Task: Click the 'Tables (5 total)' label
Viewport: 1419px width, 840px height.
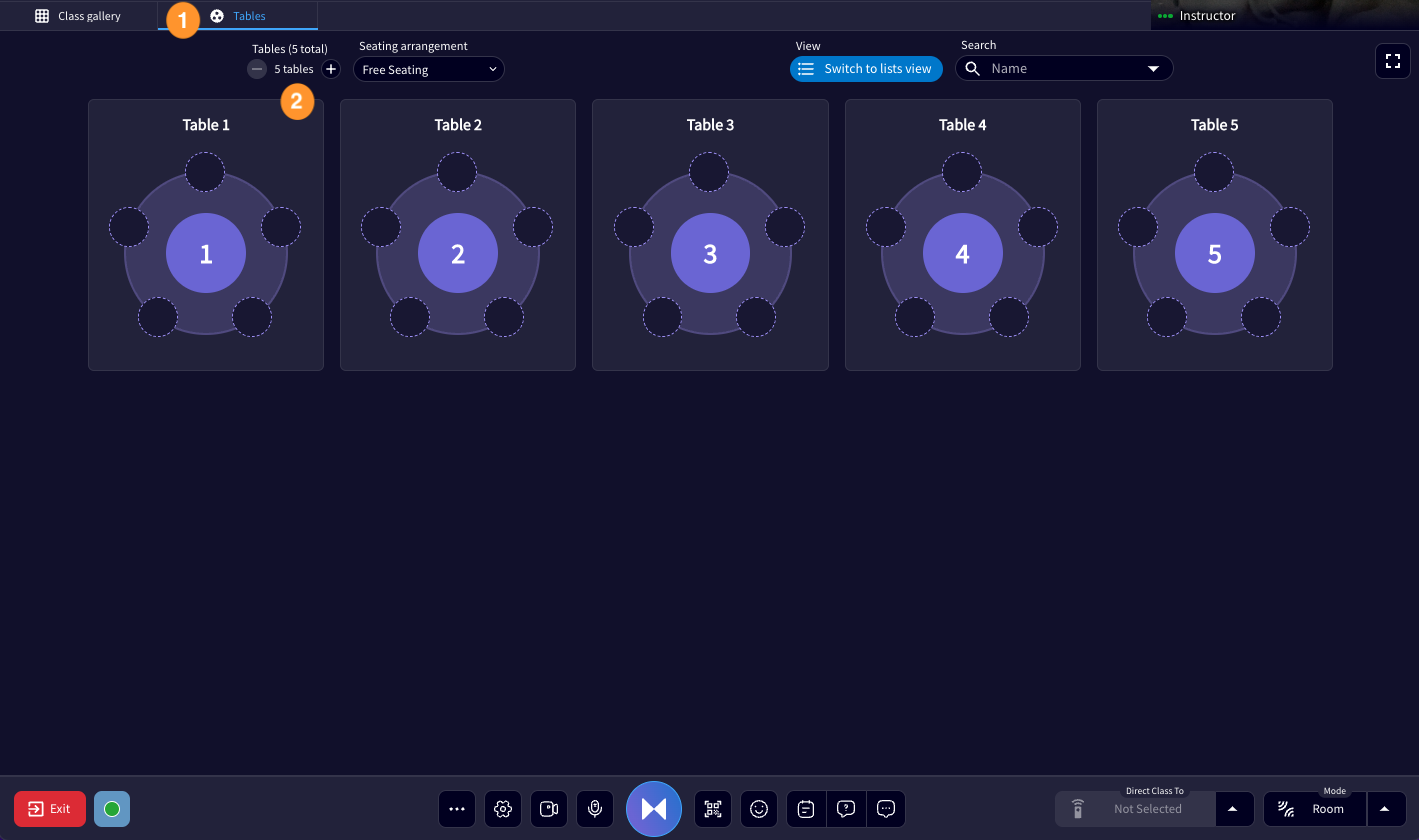Action: (x=290, y=49)
